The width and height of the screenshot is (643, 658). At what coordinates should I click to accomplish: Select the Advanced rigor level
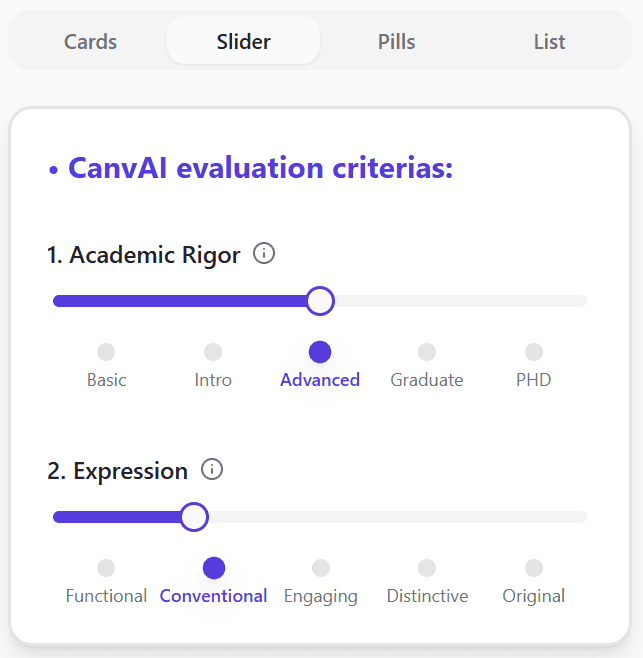click(320, 352)
